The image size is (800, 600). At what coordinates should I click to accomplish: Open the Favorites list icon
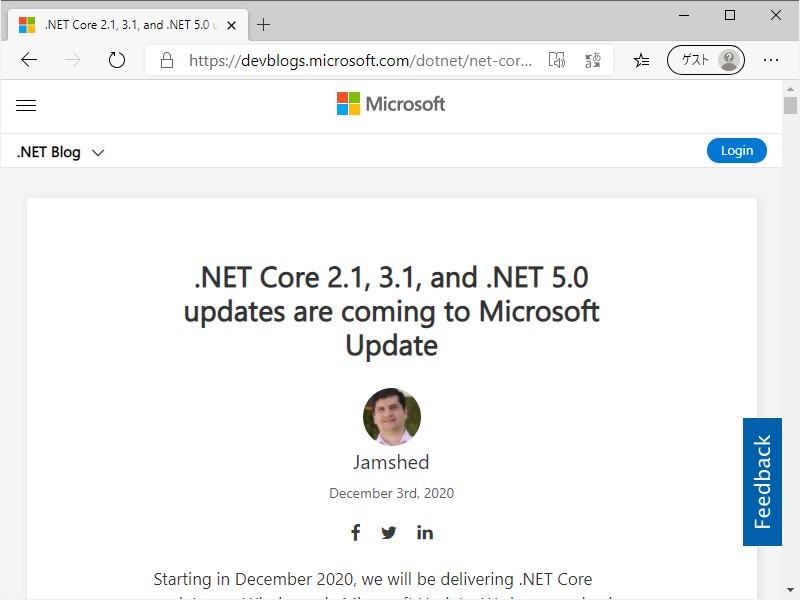[x=642, y=60]
